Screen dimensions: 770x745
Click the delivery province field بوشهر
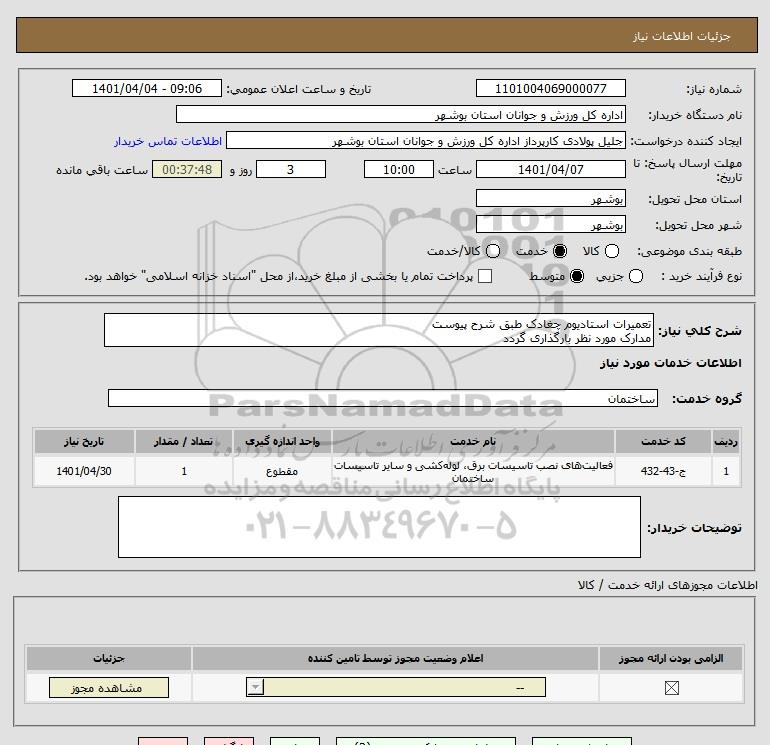[x=550, y=198]
